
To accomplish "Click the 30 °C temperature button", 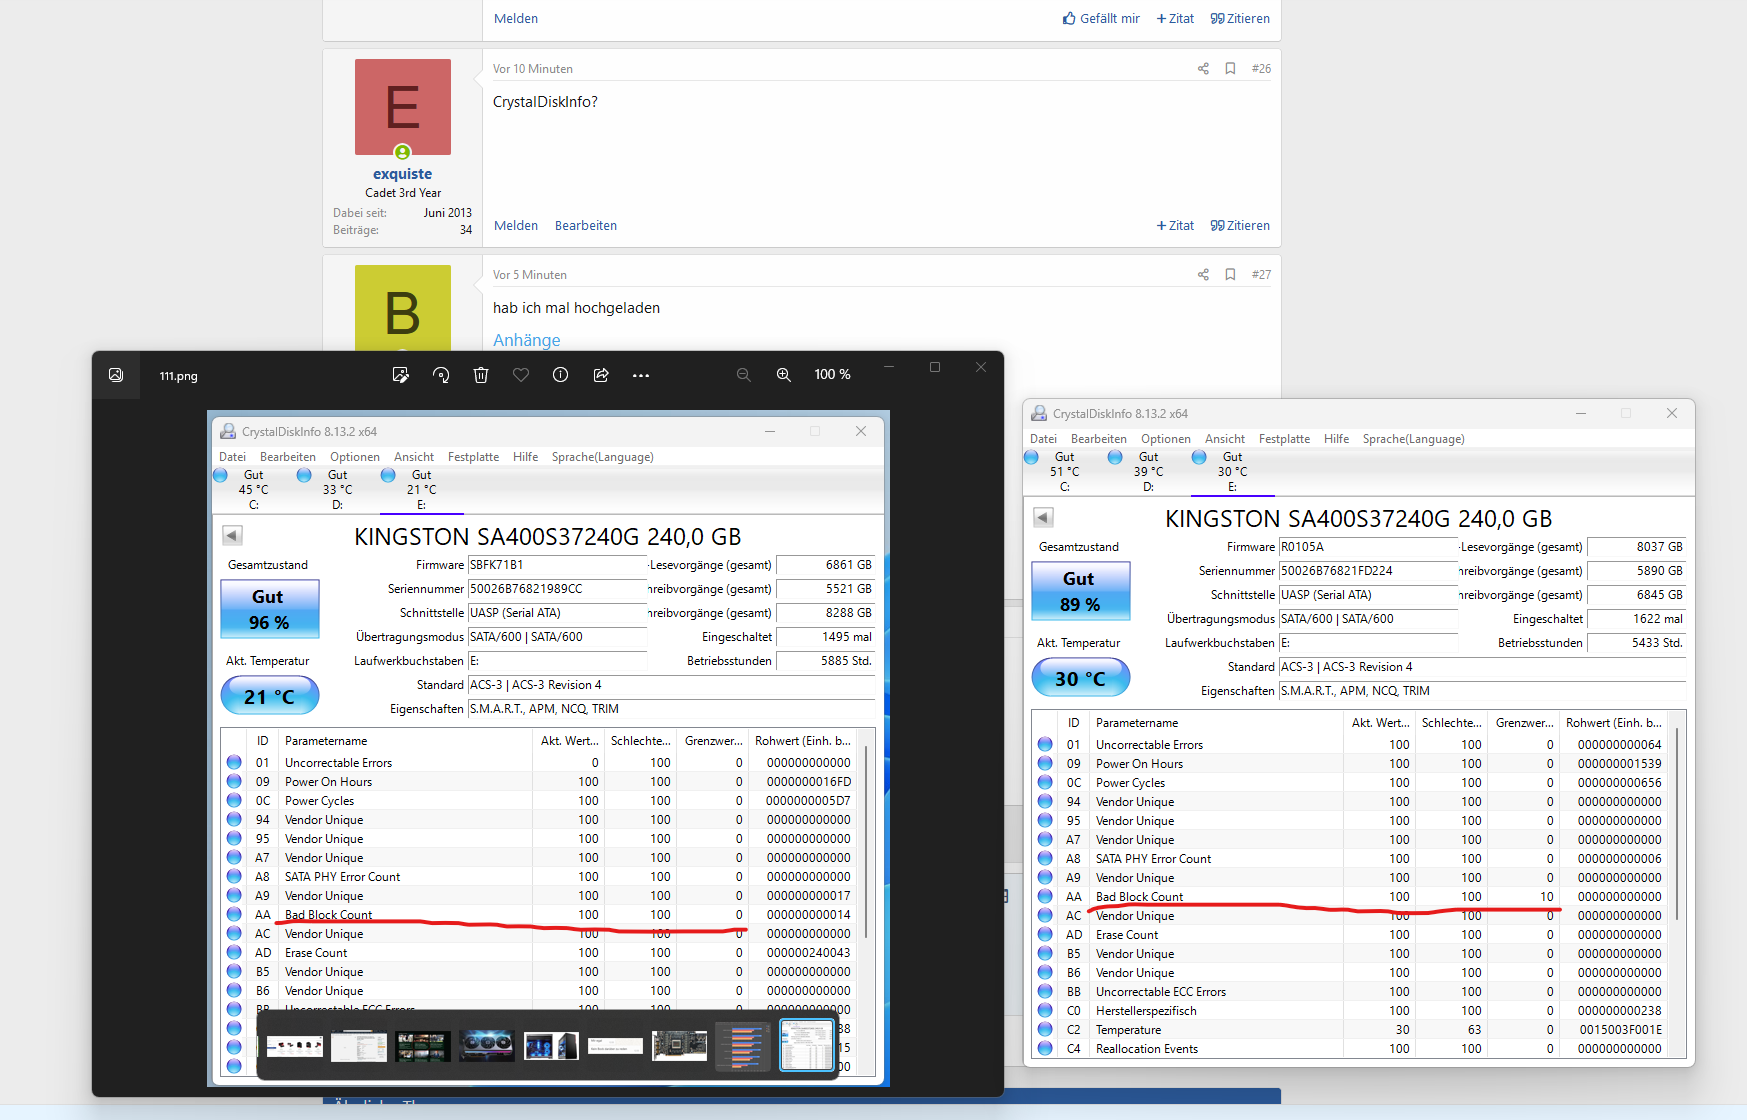I will click(x=1080, y=678).
